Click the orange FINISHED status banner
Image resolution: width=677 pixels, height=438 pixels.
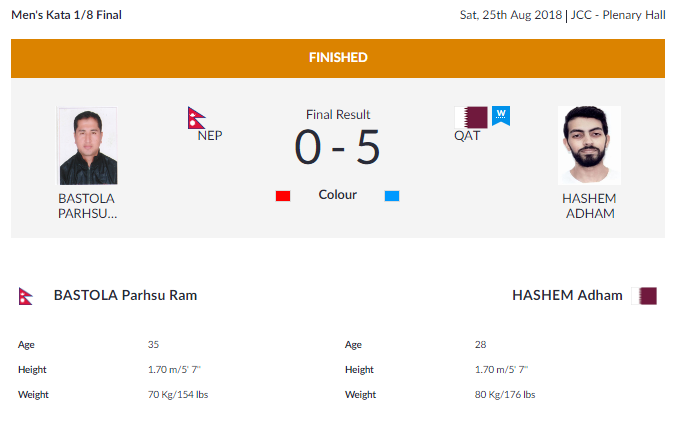point(338,58)
